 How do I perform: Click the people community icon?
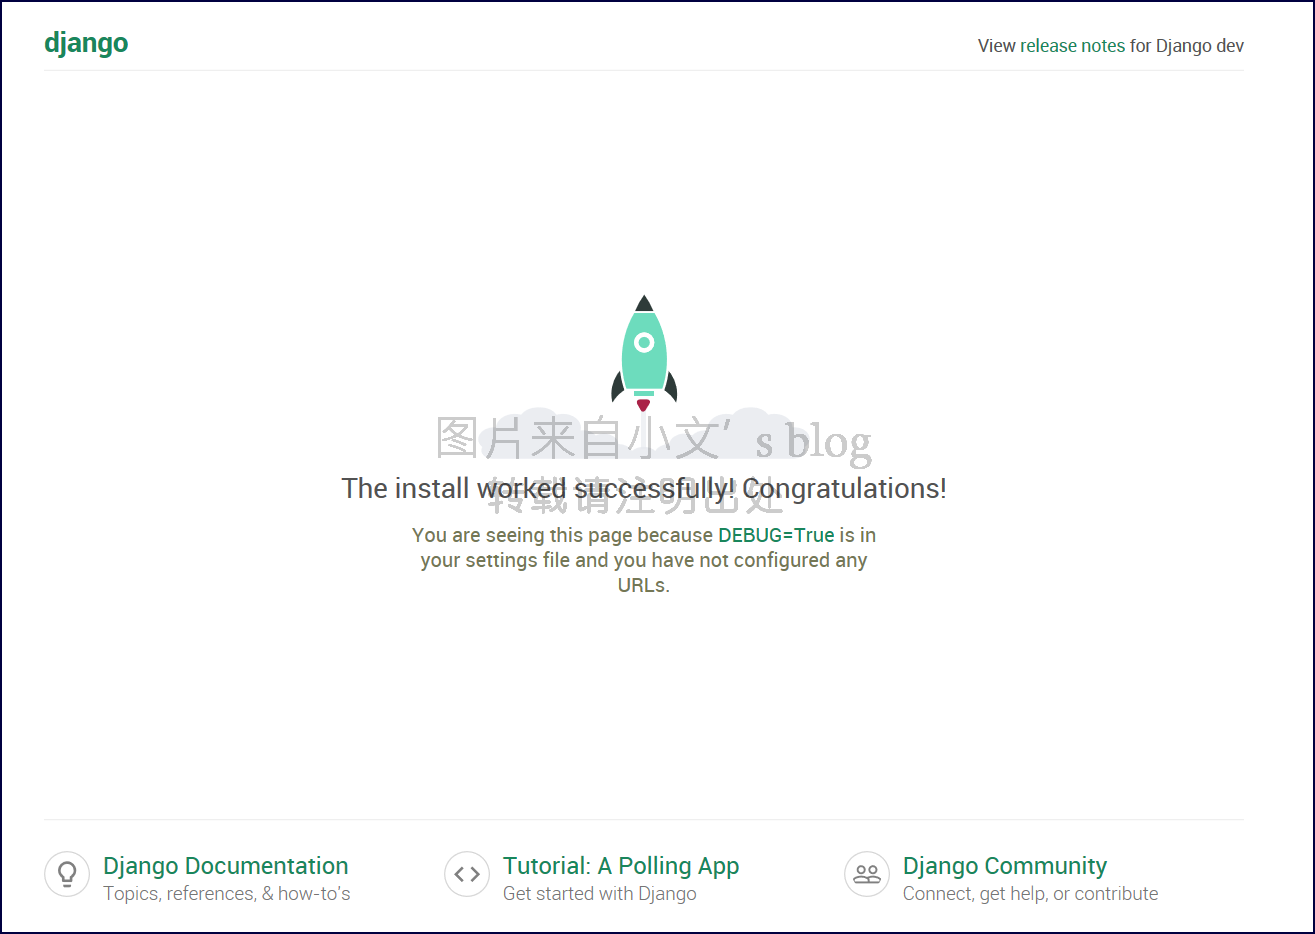(x=867, y=874)
